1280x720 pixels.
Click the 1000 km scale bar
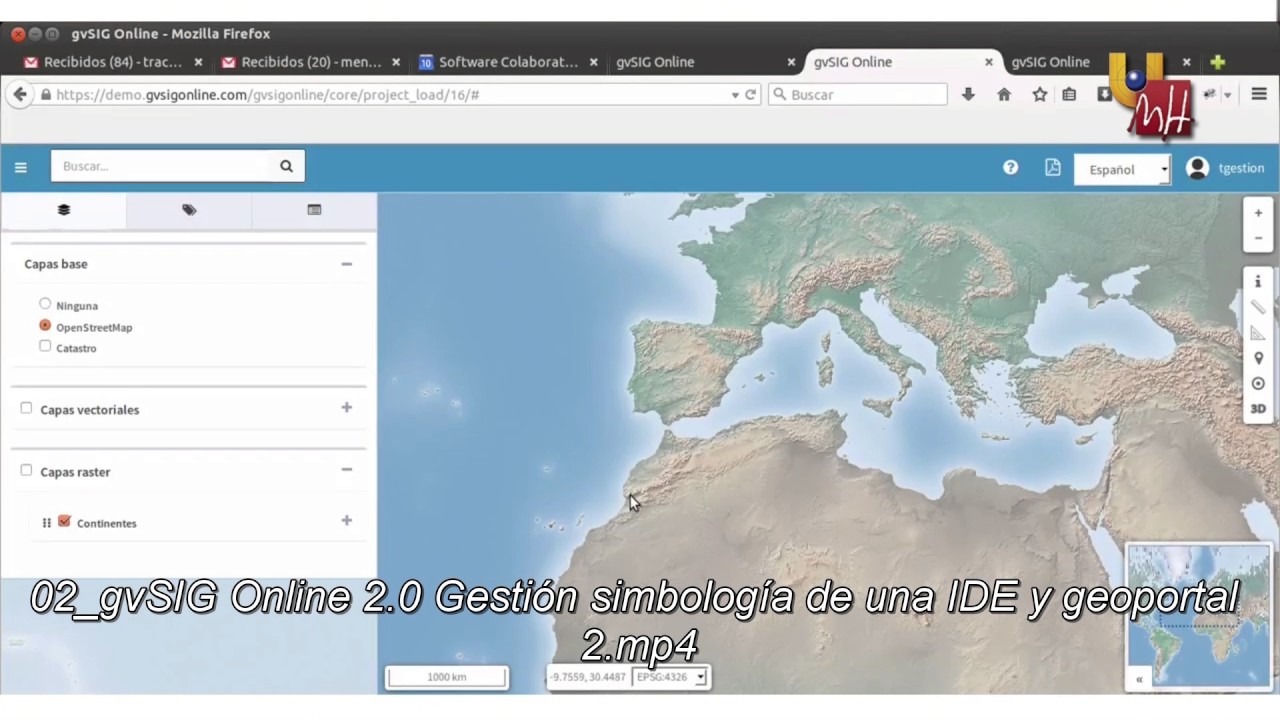click(447, 677)
